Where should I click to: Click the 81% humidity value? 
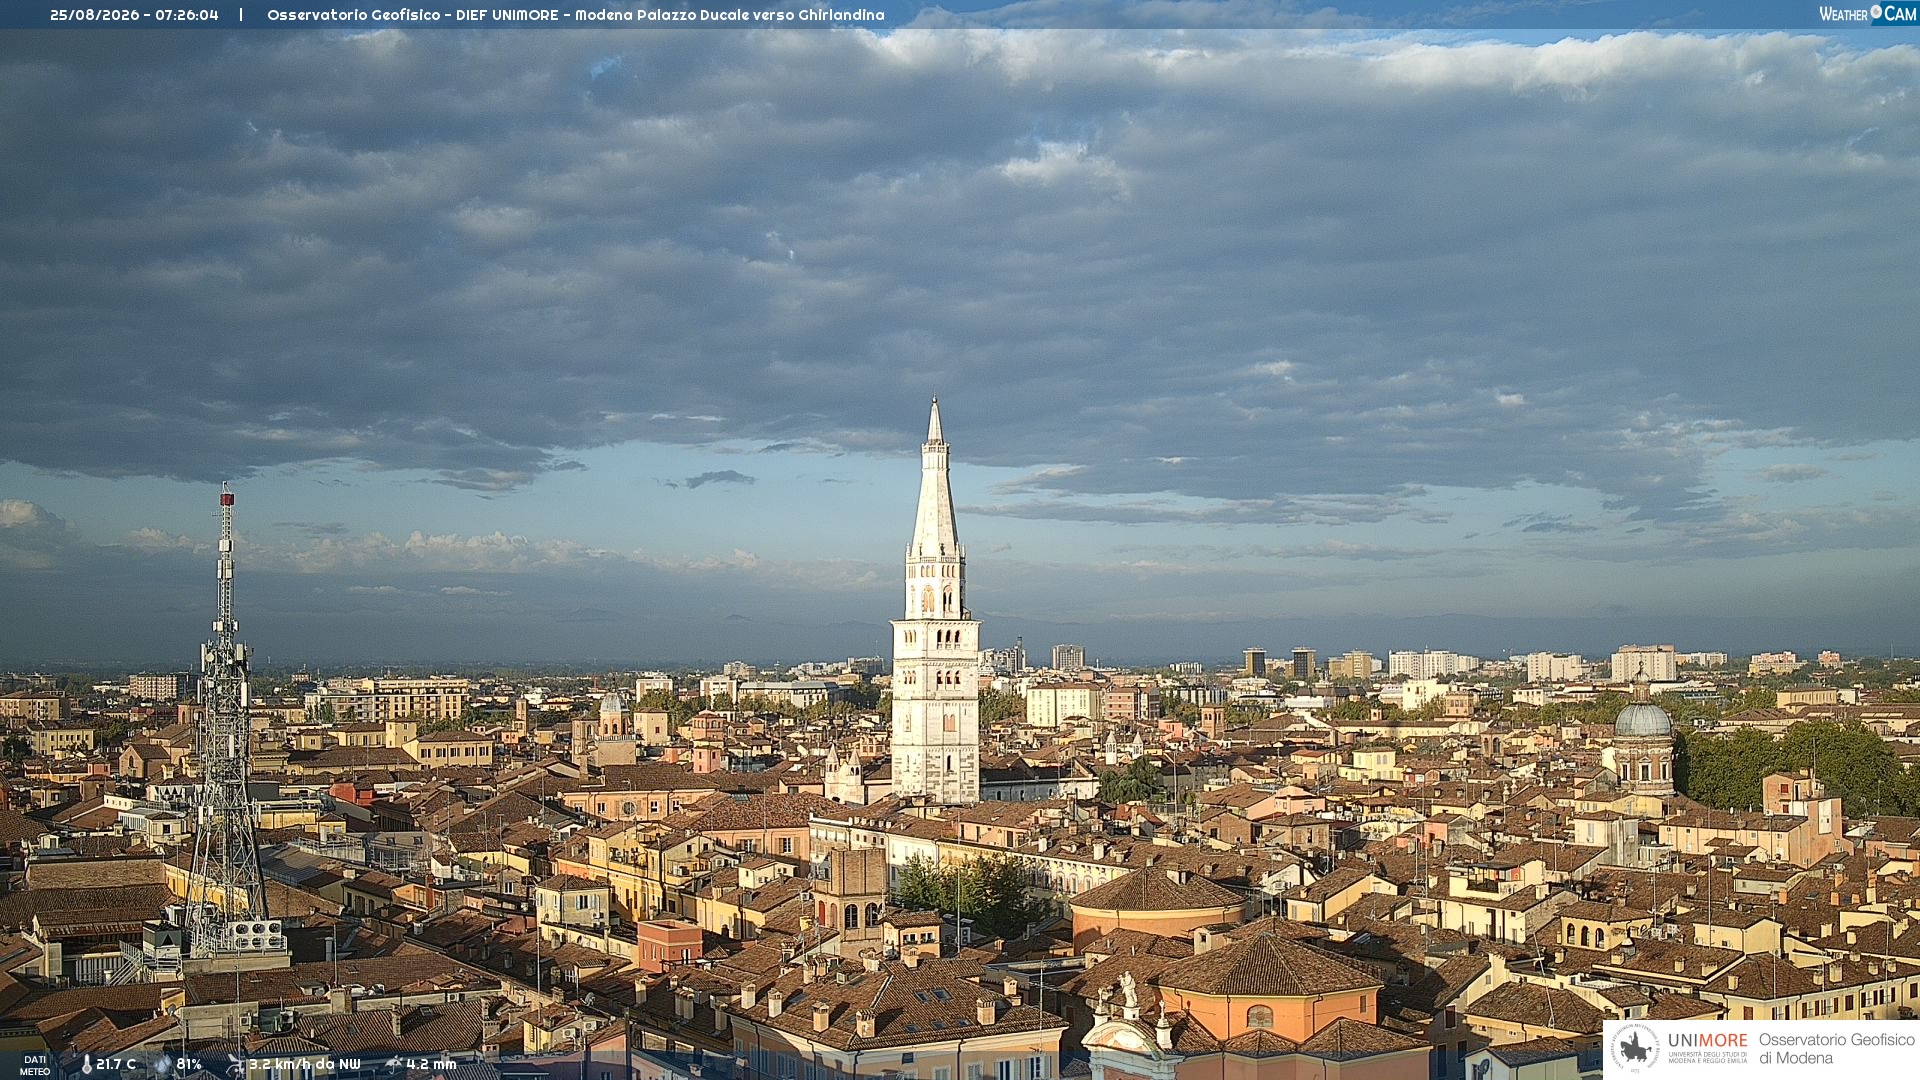[x=189, y=1065]
